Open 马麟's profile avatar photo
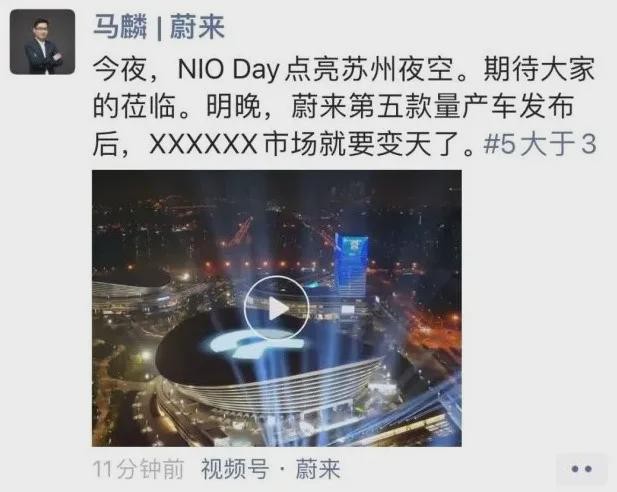 [42, 42]
